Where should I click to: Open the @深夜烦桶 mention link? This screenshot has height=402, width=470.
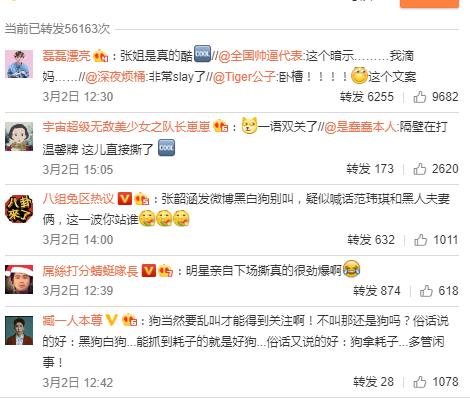(115, 77)
